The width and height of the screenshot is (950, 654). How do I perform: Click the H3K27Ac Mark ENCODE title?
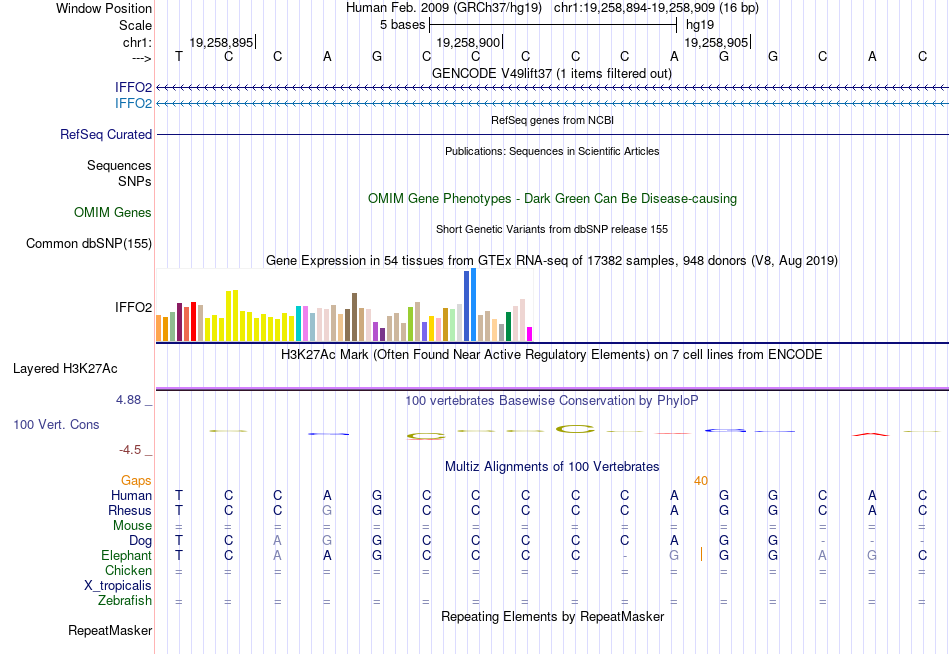pos(551,355)
